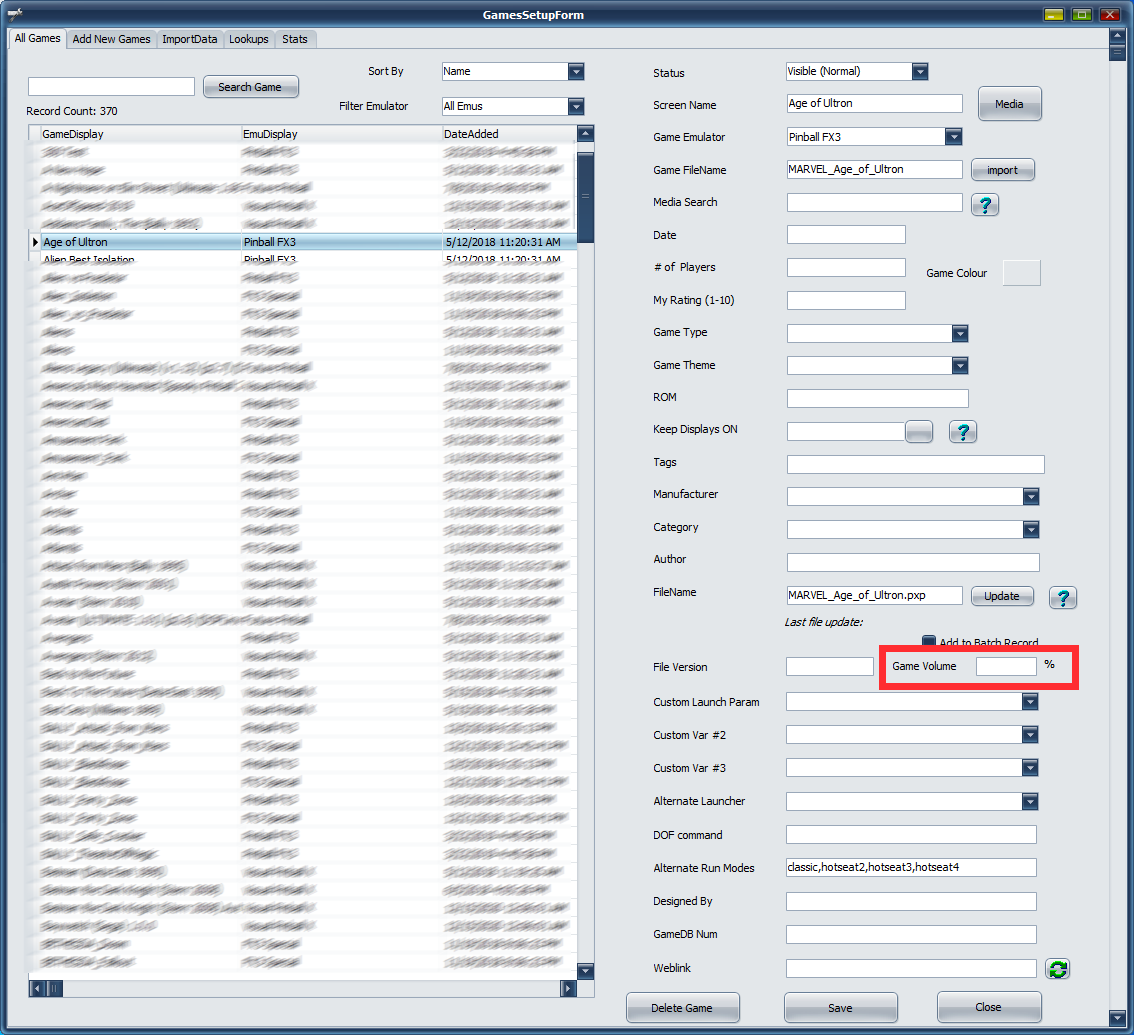The width and height of the screenshot is (1134, 1035).
Task: Click the help icon beside the Update button
Action: coord(1062,597)
